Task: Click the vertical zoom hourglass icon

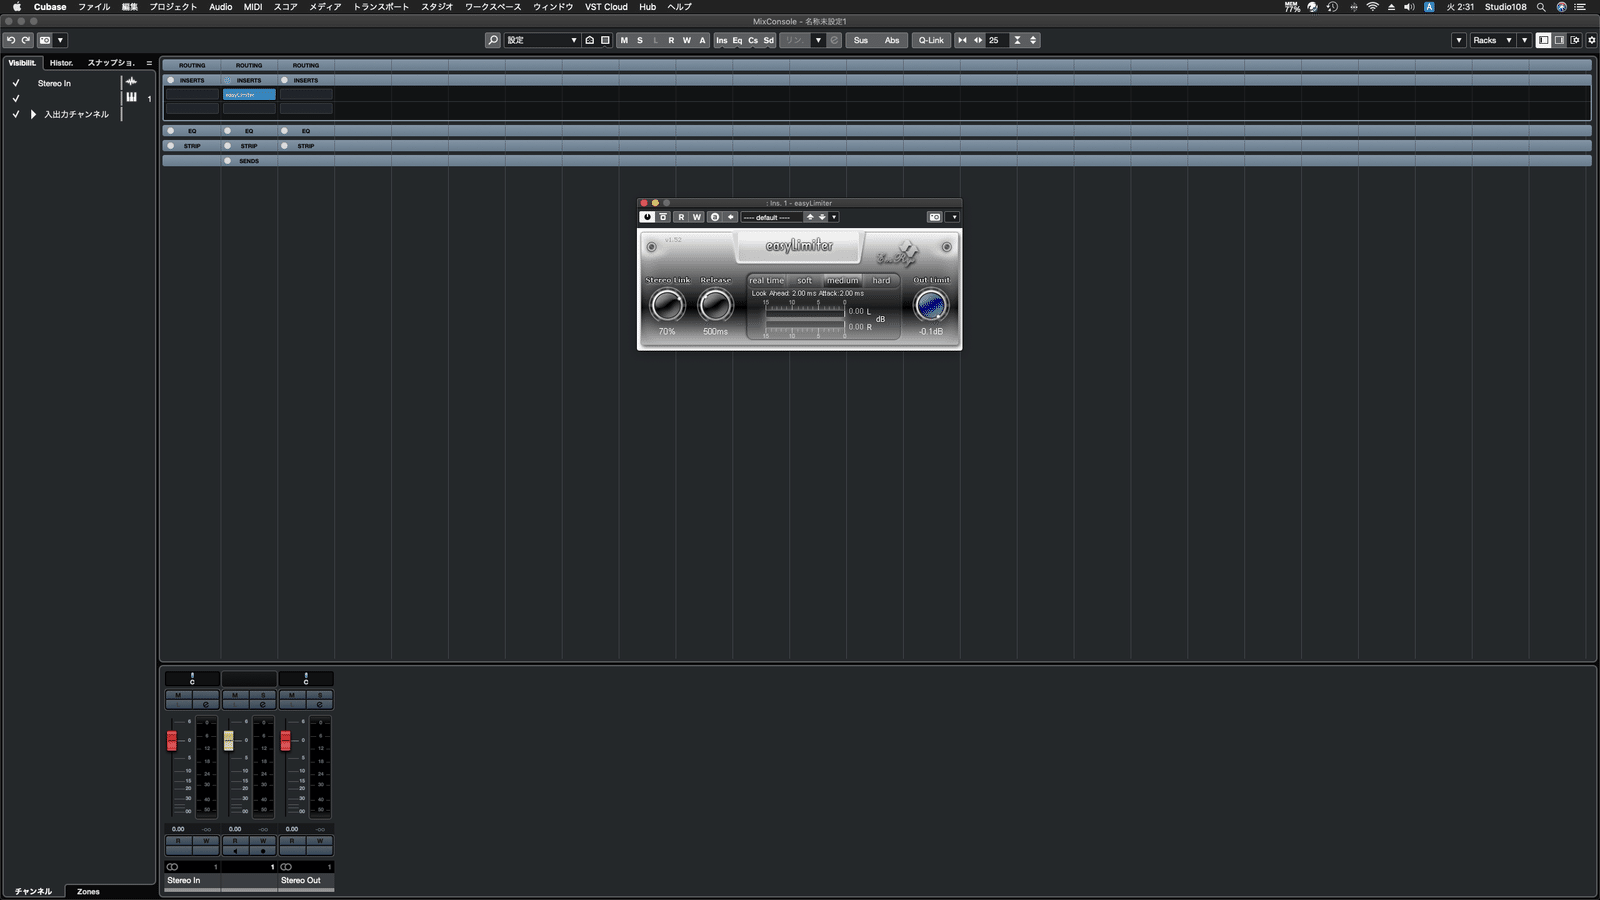Action: pyautogui.click(x=1017, y=40)
